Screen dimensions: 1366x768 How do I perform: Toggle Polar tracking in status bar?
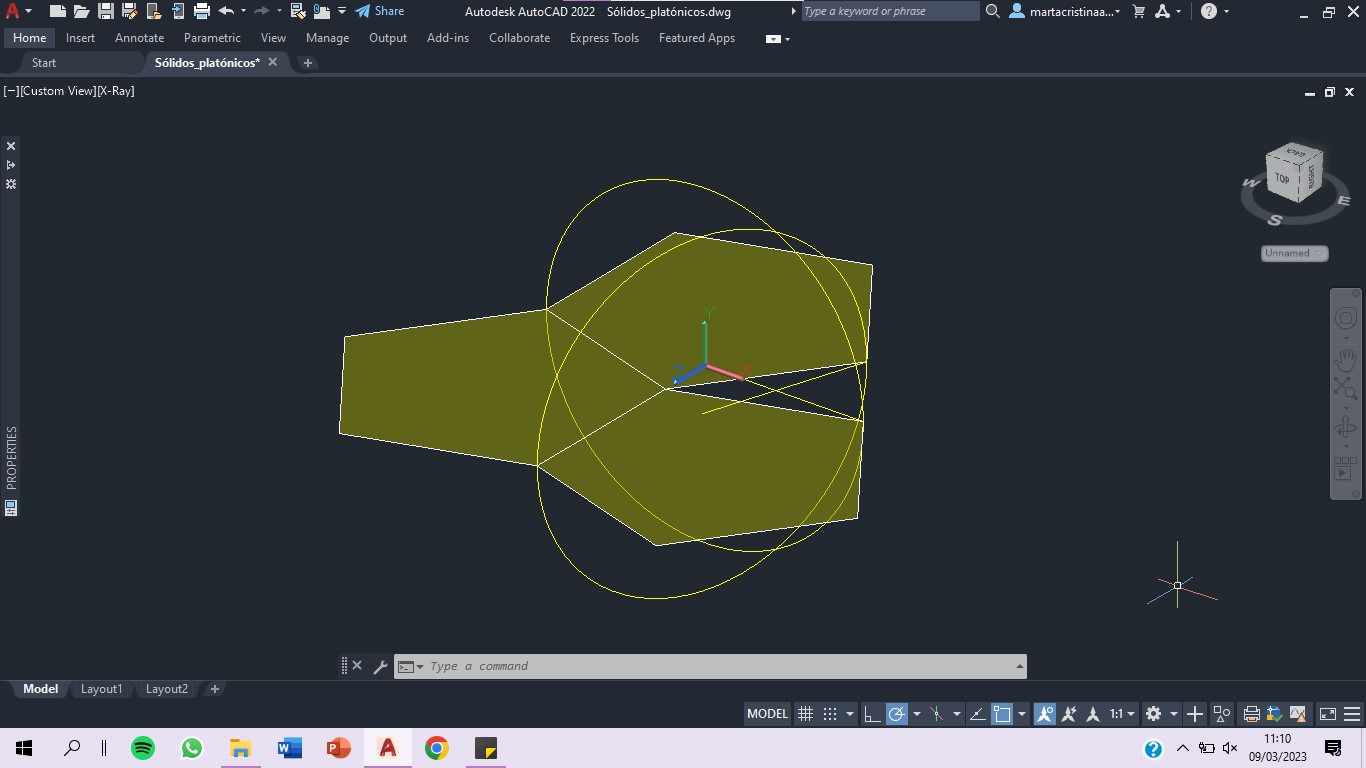pyautogui.click(x=897, y=714)
